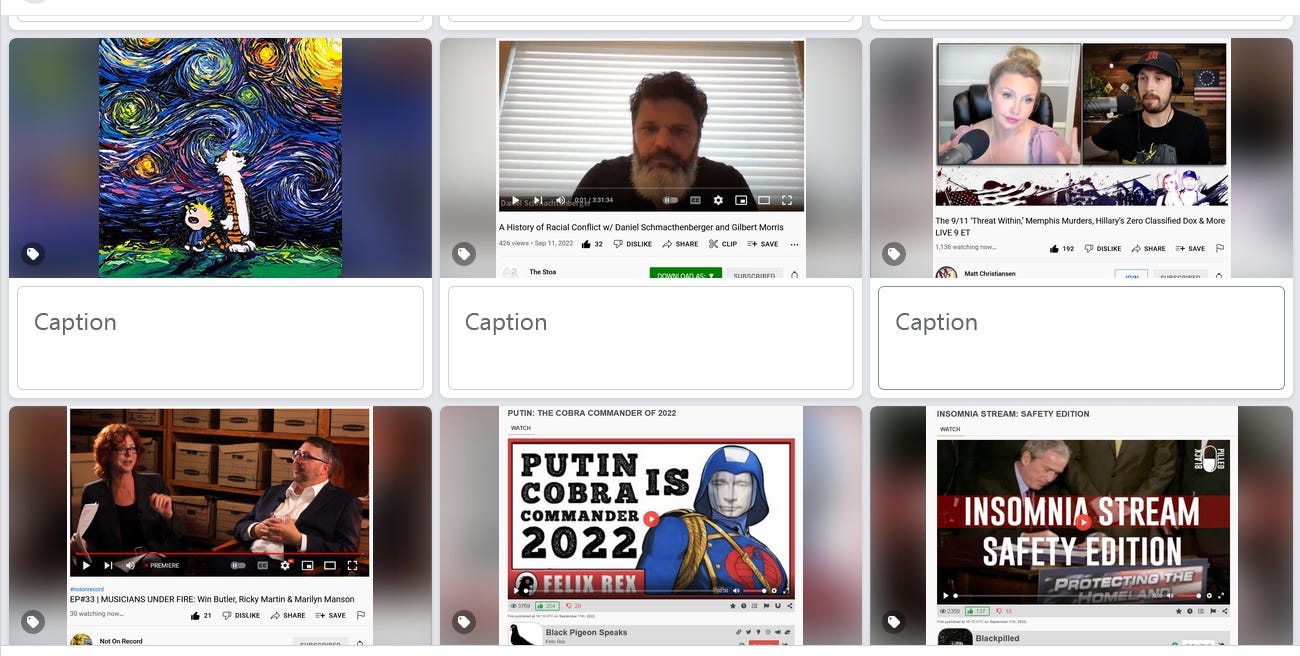Image resolution: width=1300 pixels, height=656 pixels.
Task: Click the tag icon on the Insomnia Stream image
Action: (x=894, y=622)
